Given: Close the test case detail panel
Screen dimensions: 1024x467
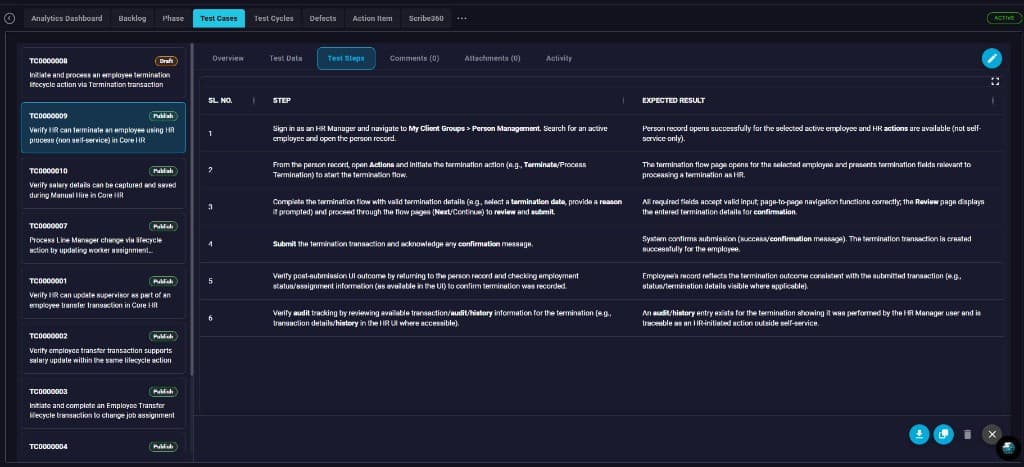Looking at the screenshot, I should click(992, 434).
